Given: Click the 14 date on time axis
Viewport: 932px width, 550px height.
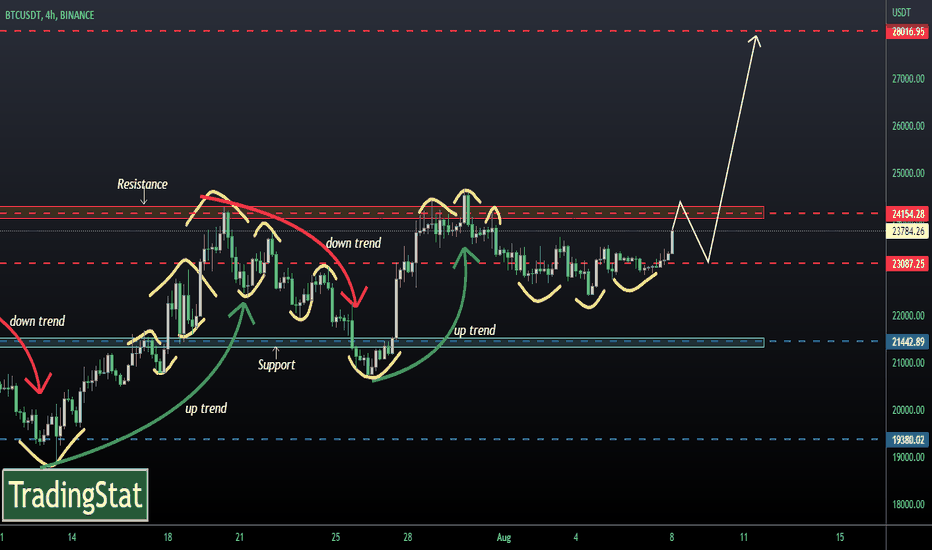Looking at the screenshot, I should tap(72, 537).
